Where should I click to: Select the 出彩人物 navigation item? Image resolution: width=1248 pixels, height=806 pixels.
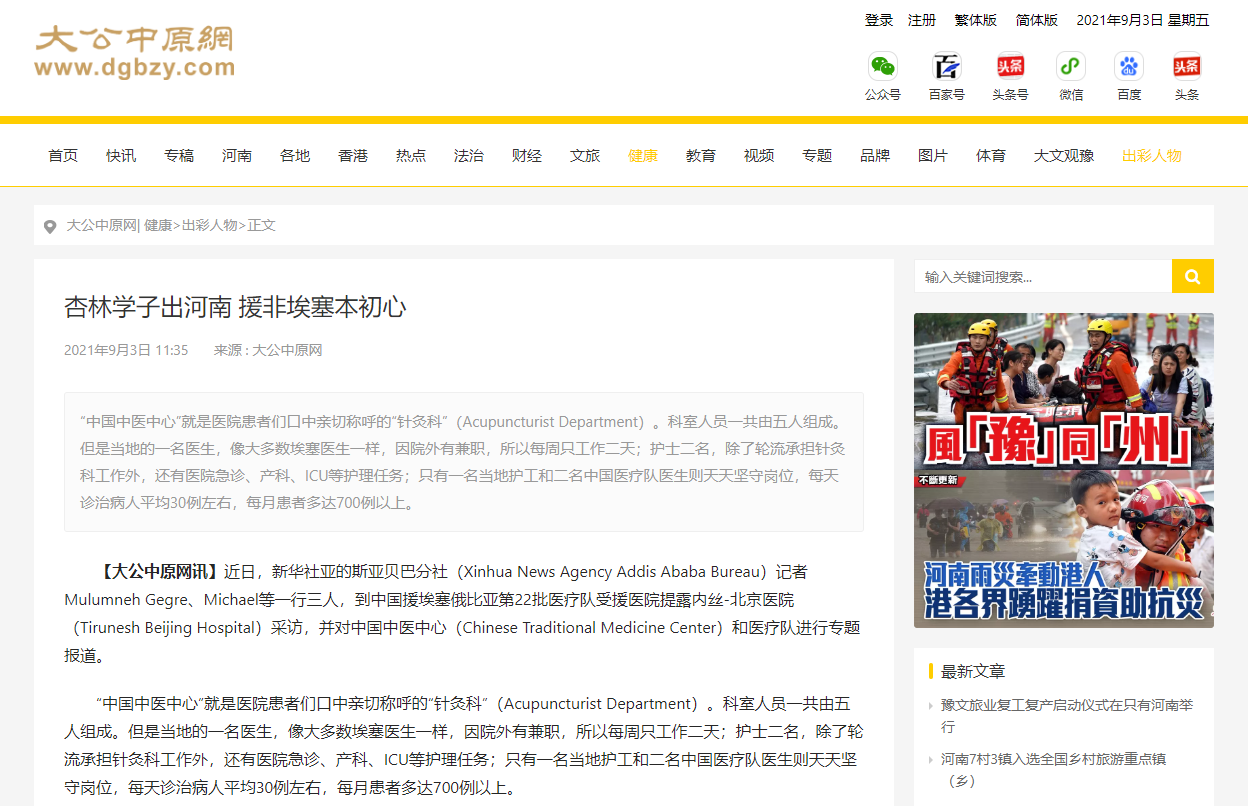point(1152,156)
